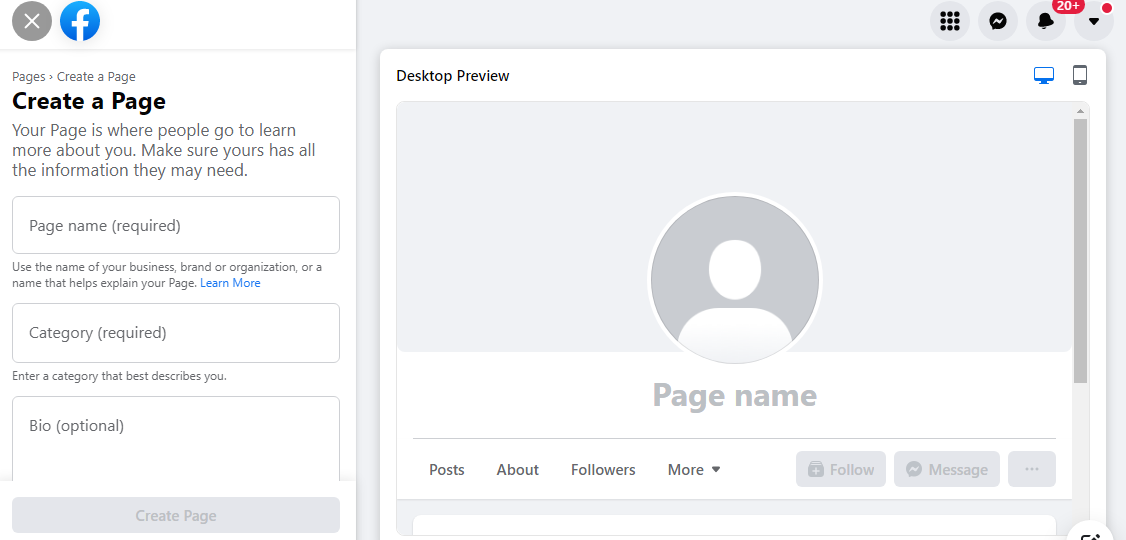1126x540 pixels.
Task: Click 'Enter a category that best describes you'
Action: click(x=119, y=376)
